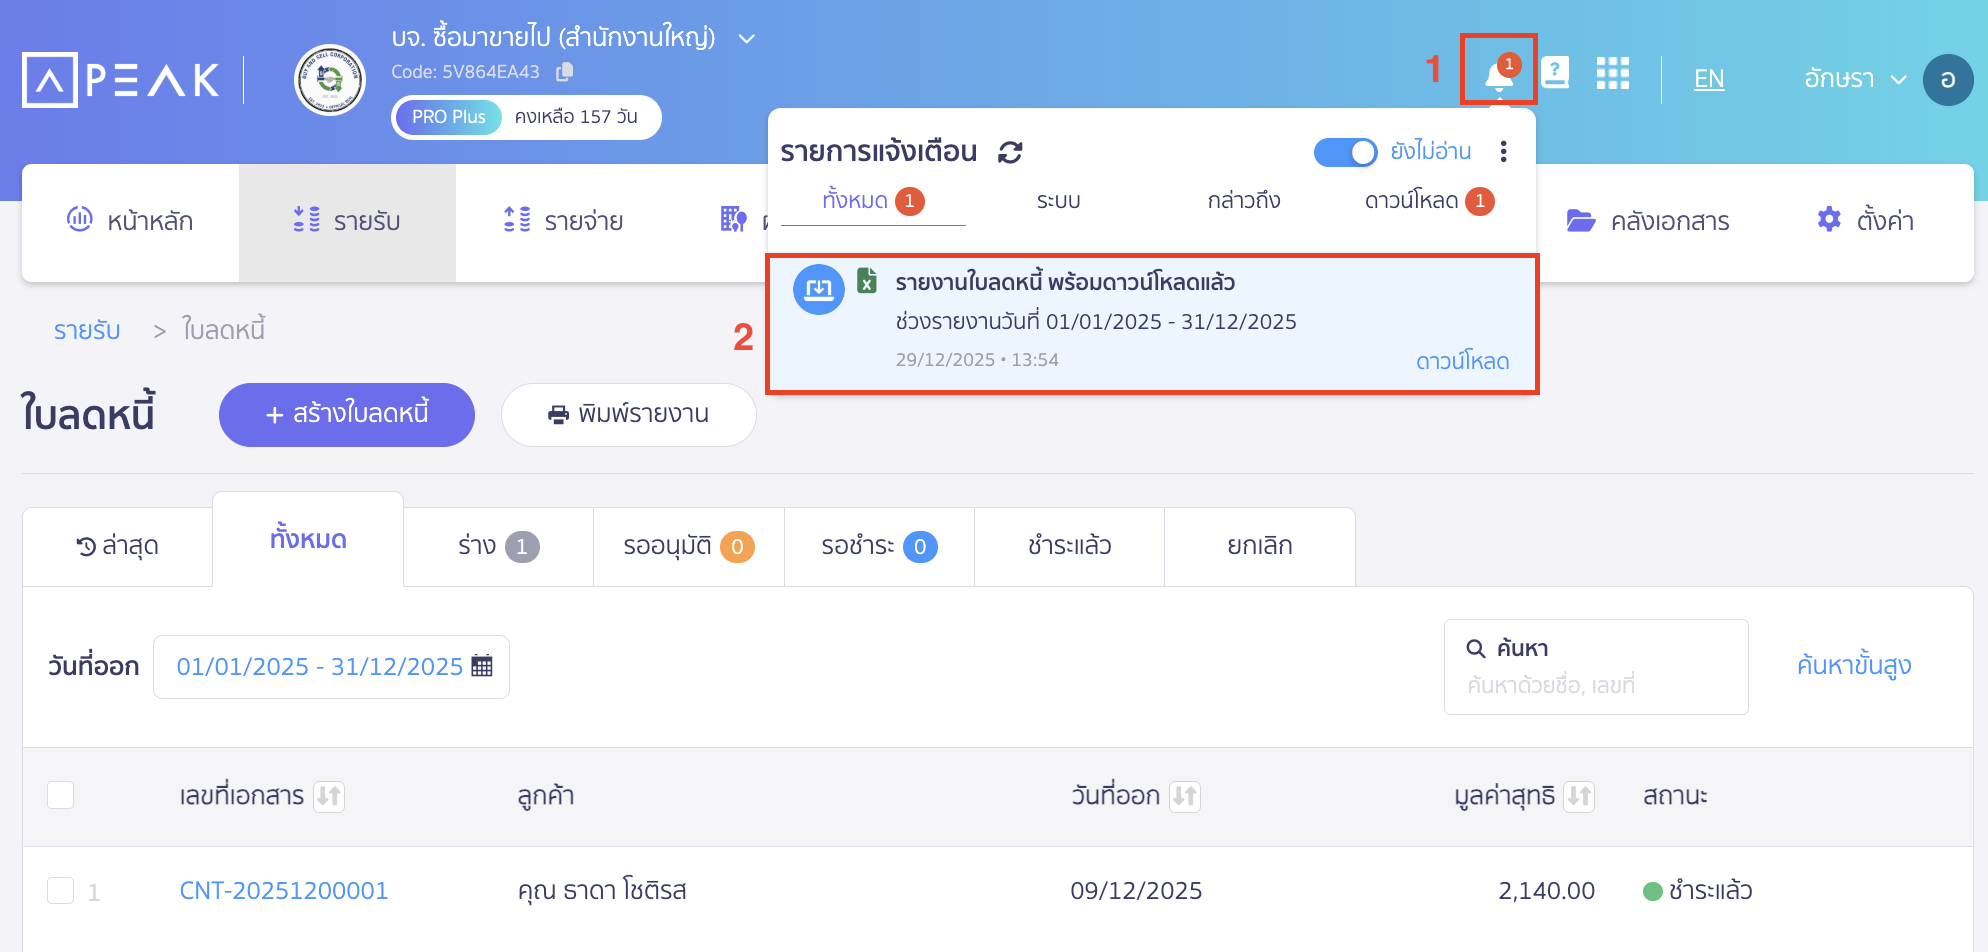The width and height of the screenshot is (1988, 952).
Task: Expand the company name dropdown
Action: pos(746,37)
